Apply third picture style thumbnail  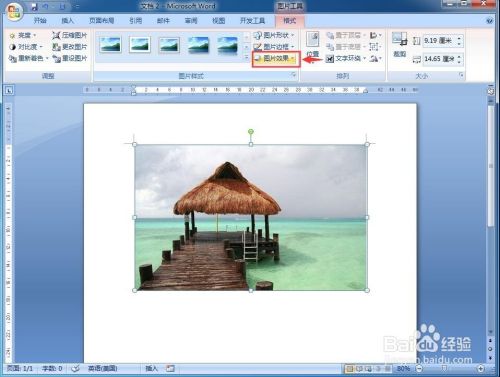click(x=169, y=45)
